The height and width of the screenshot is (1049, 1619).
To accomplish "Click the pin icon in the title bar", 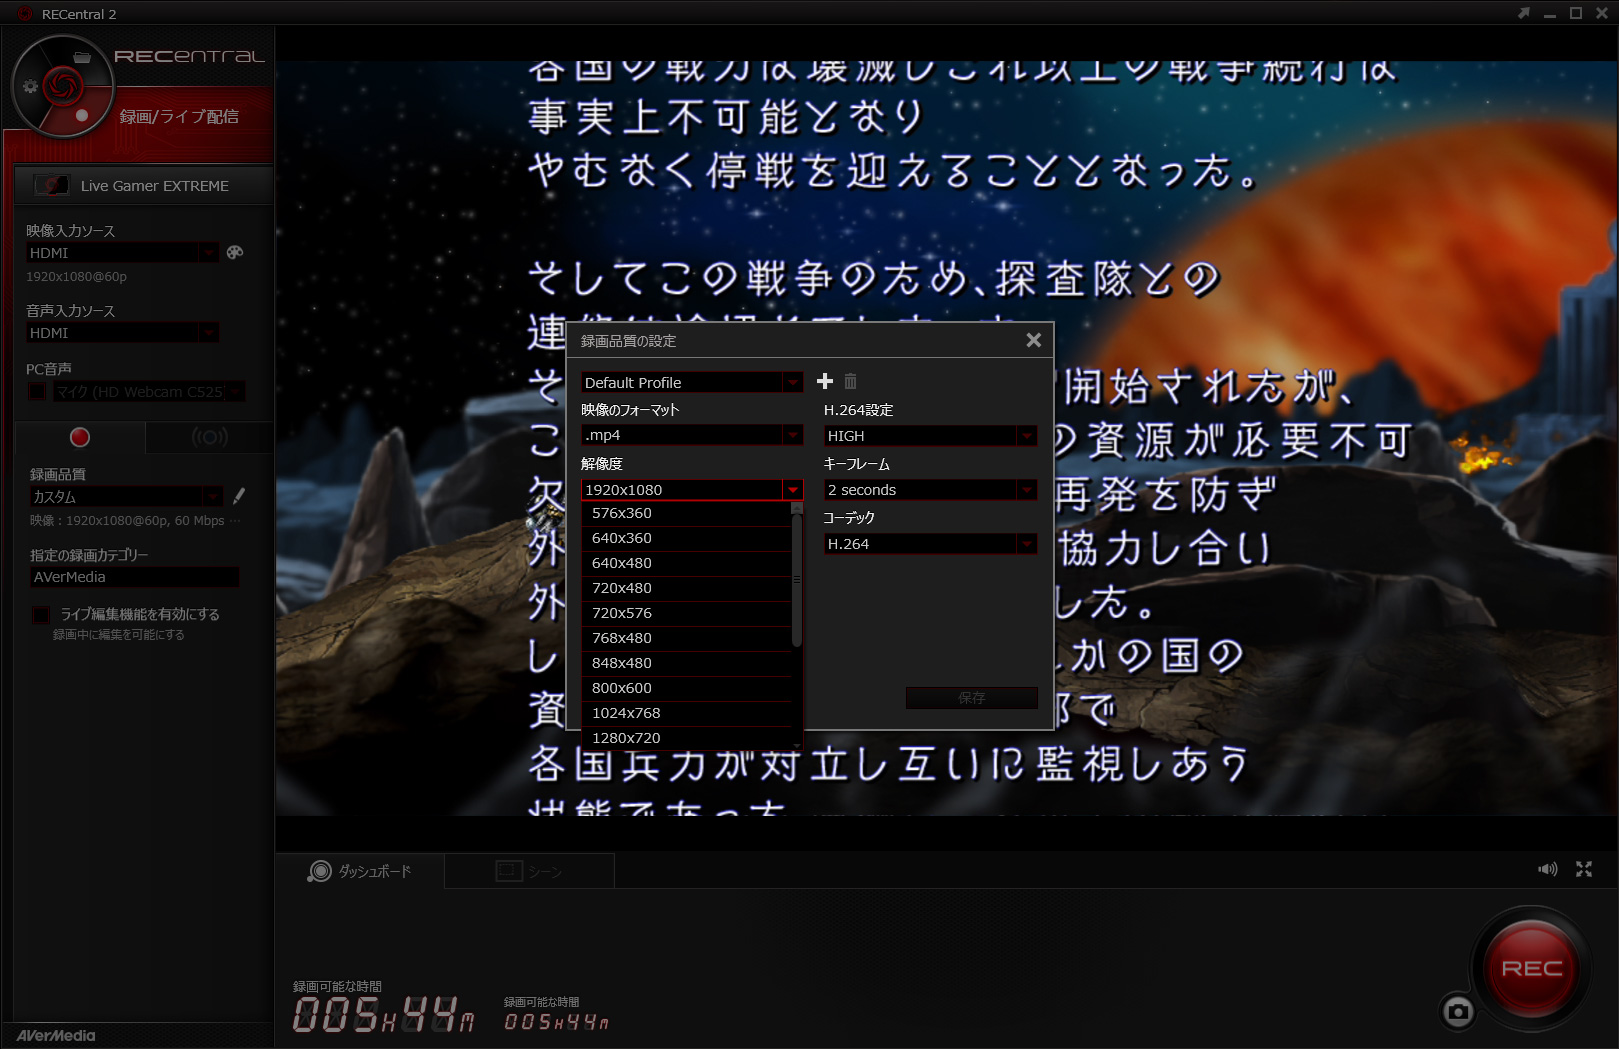I will click(1524, 13).
